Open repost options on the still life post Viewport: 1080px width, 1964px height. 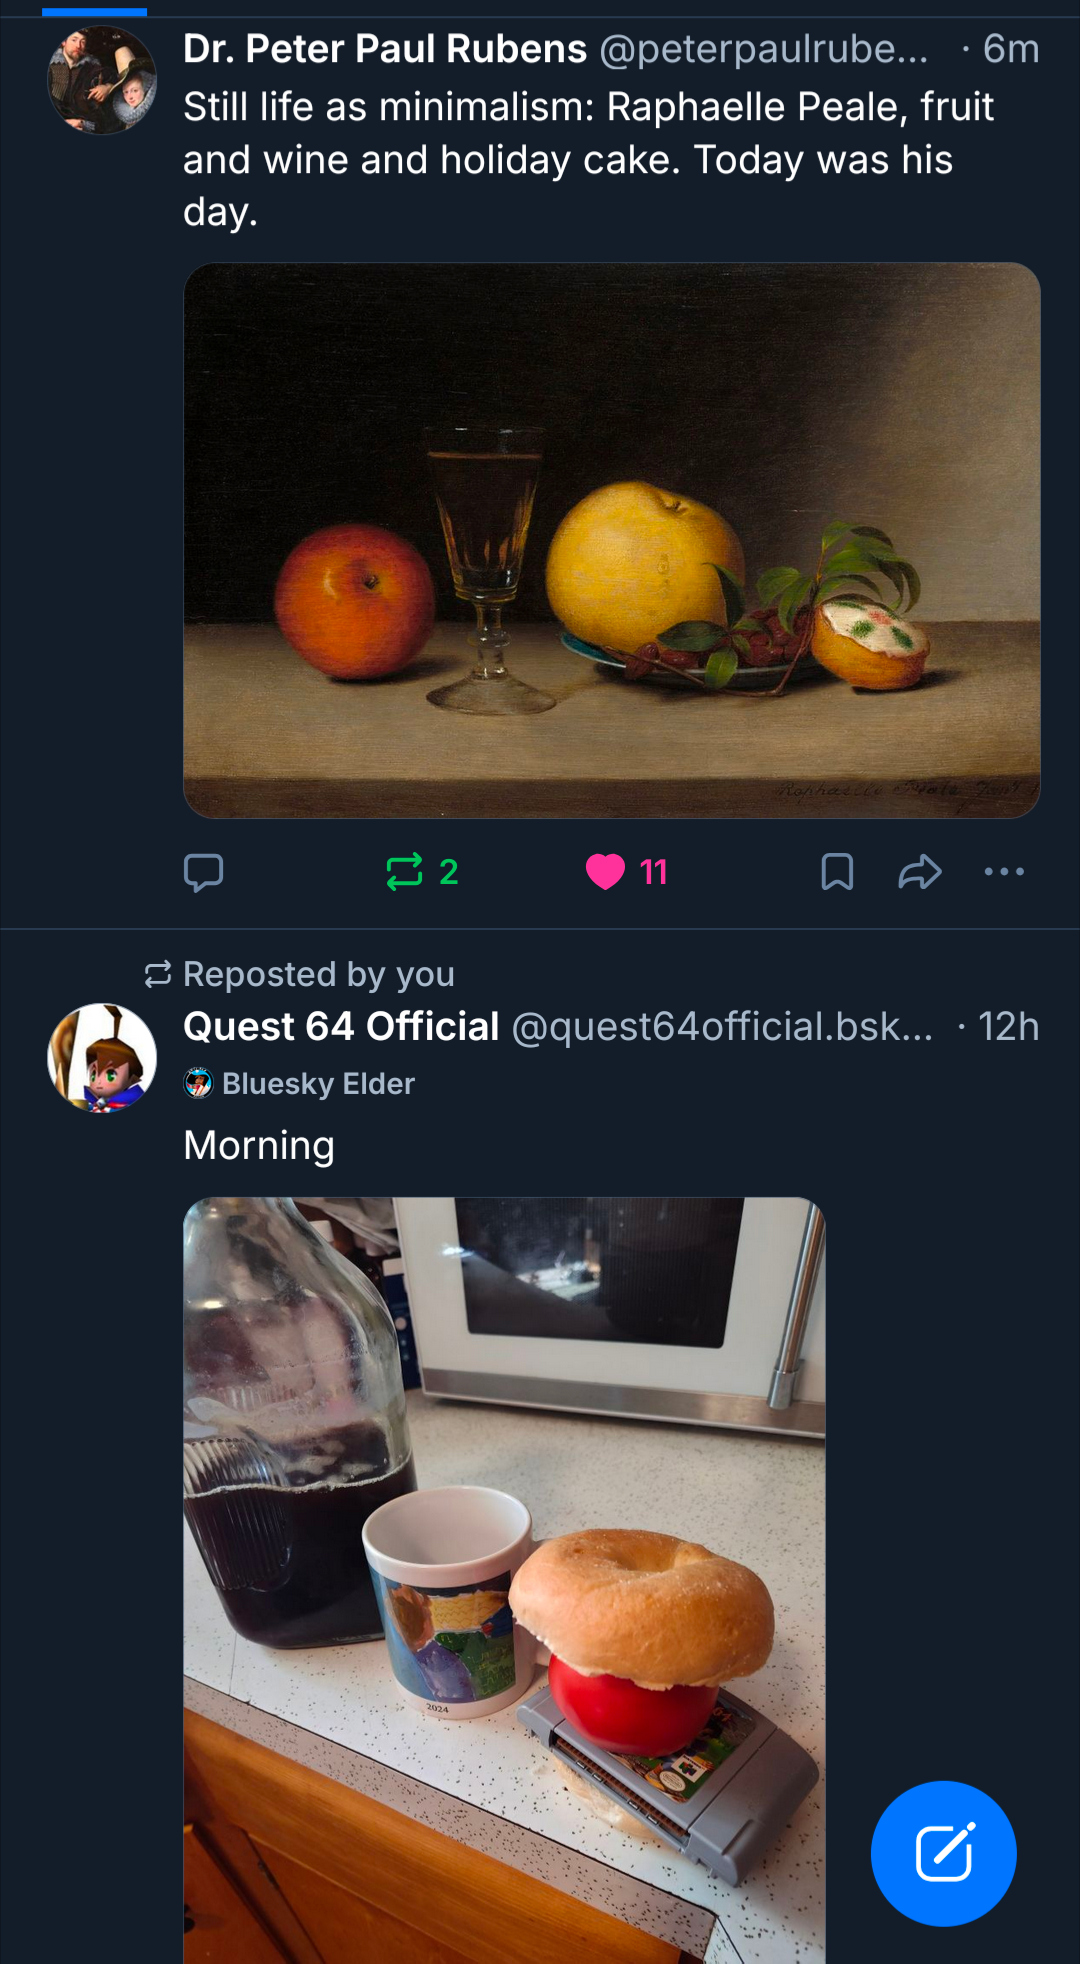405,872
